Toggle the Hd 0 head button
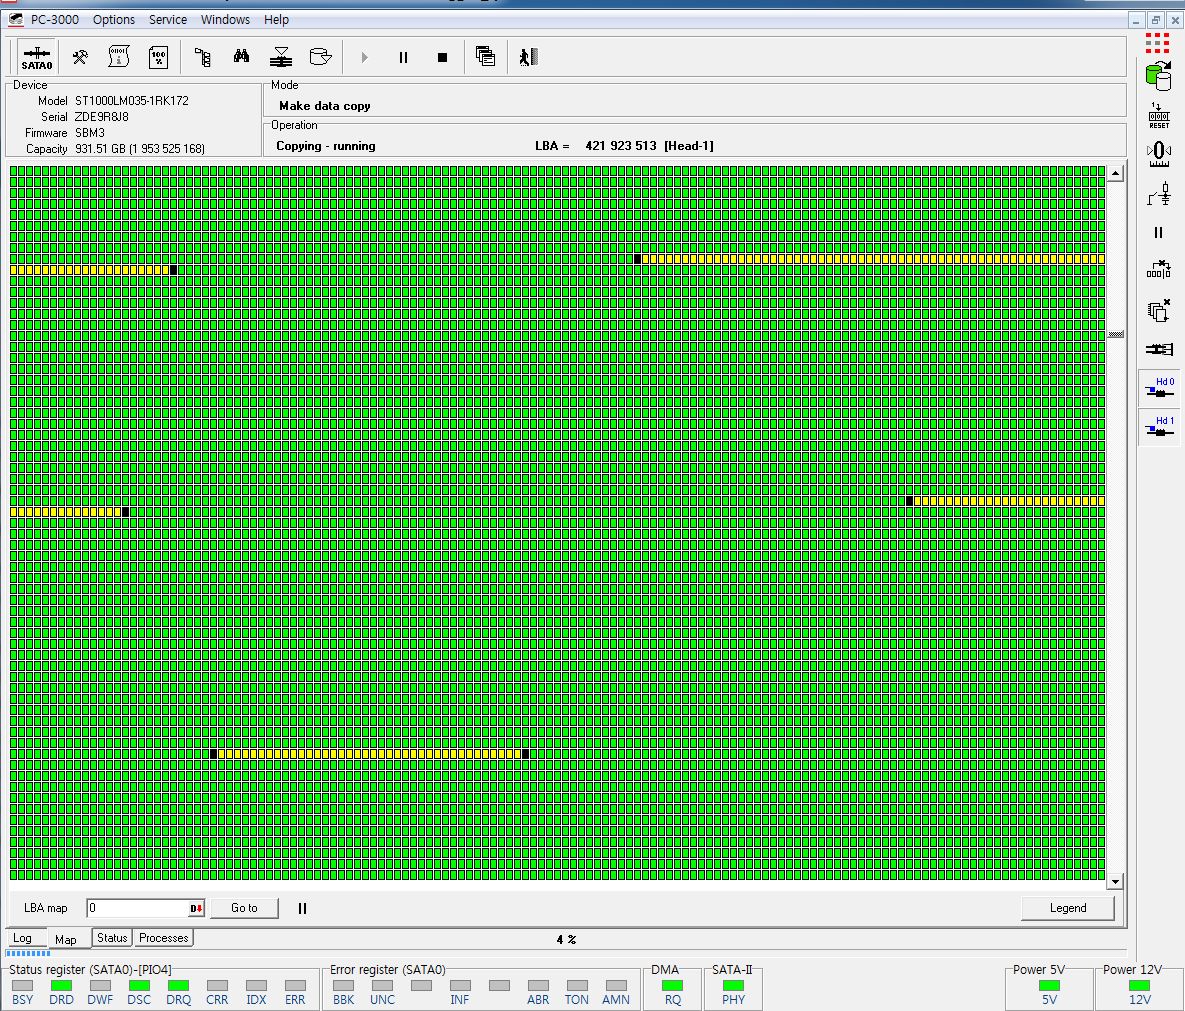This screenshot has width=1185, height=1011. coord(1159,389)
